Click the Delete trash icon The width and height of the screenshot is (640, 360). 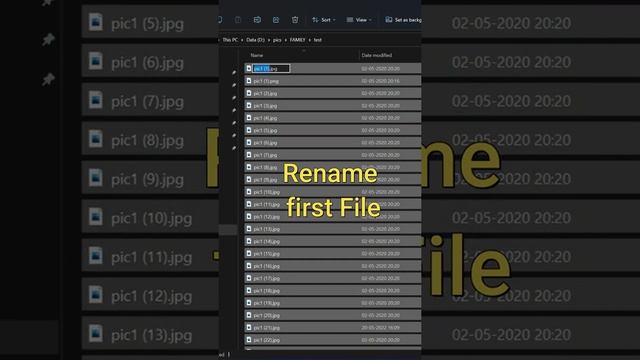point(295,20)
